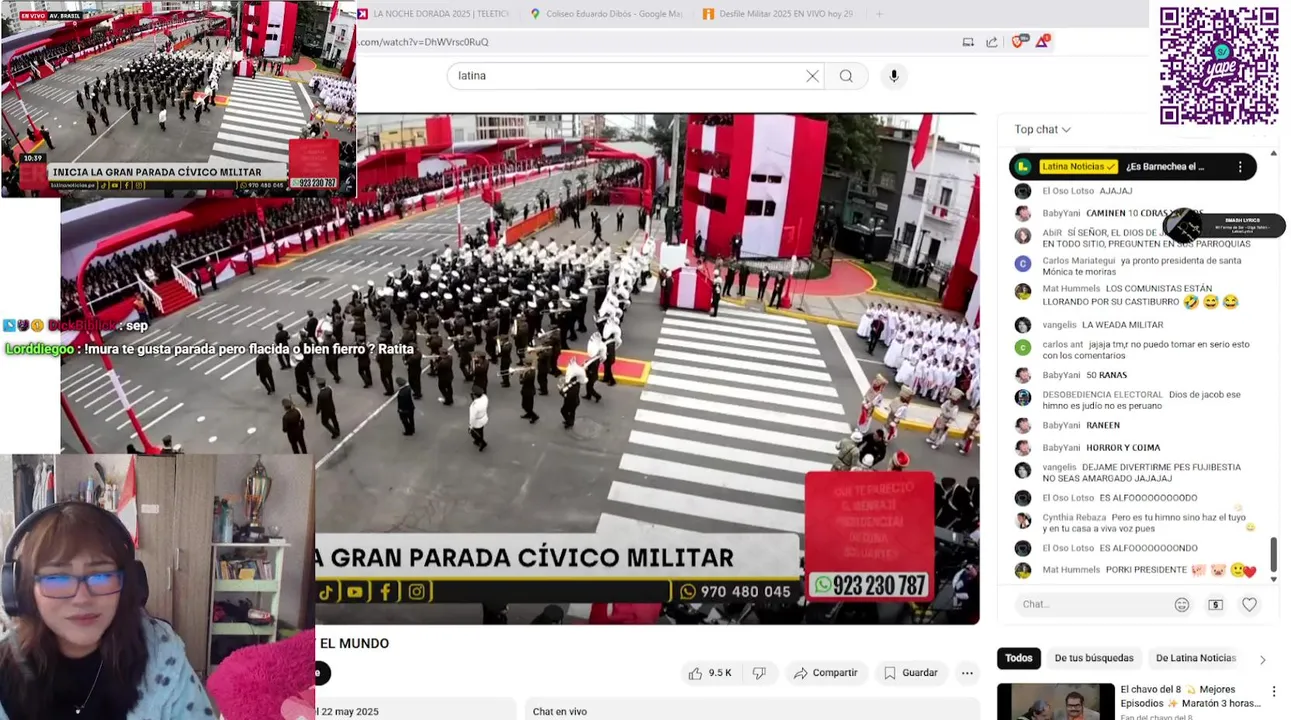Open Brave Shields lion icon
Image resolution: width=1291 pixels, height=720 pixels.
pos(1018,41)
